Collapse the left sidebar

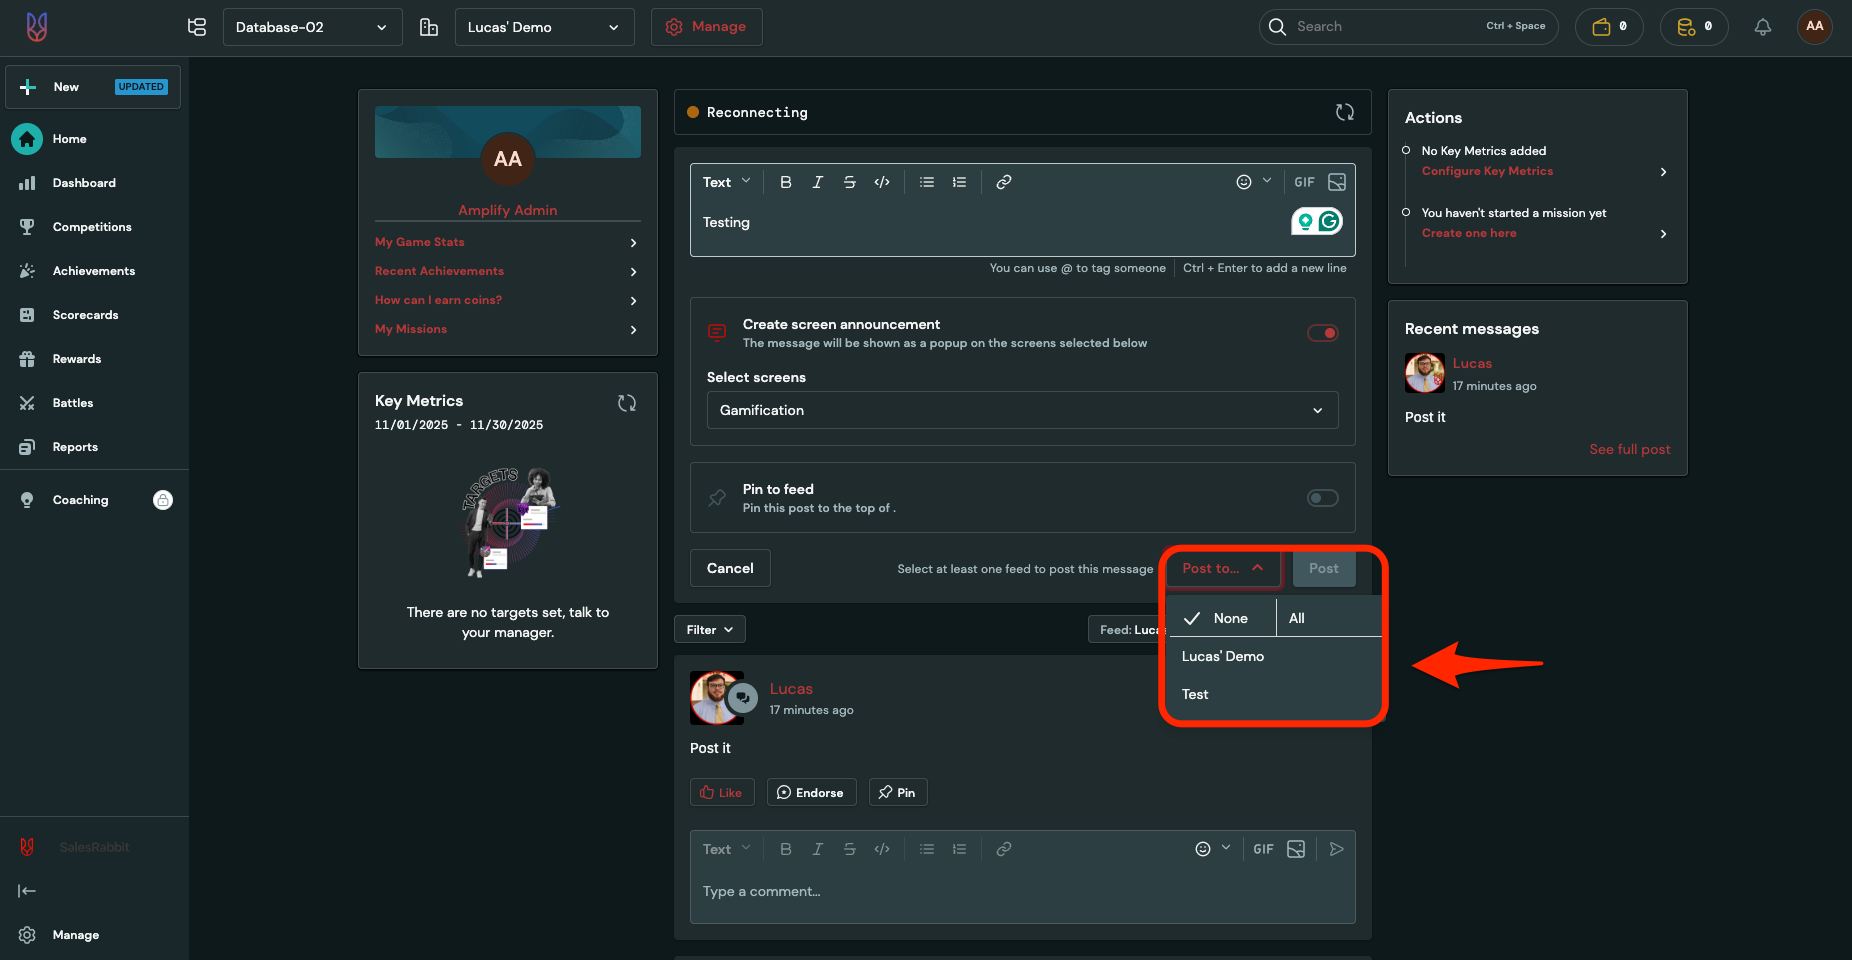pos(27,891)
